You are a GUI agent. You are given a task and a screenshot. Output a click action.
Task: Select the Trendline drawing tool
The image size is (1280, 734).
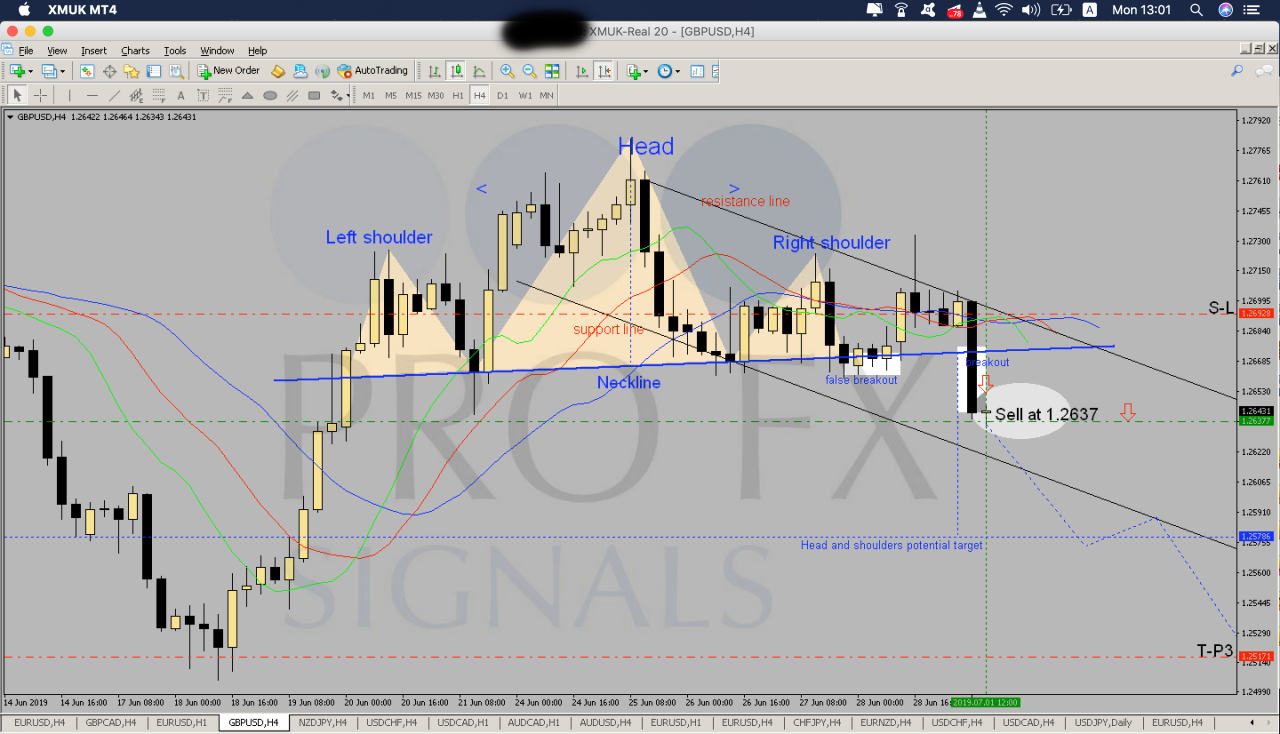[114, 95]
